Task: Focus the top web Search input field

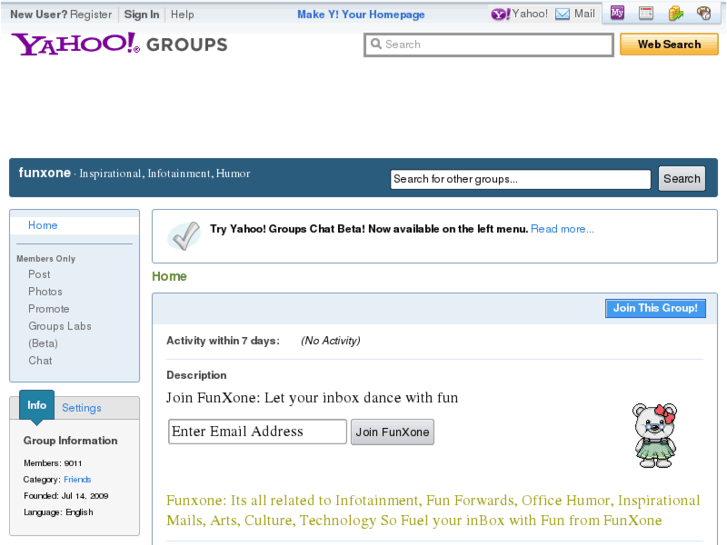Action: click(489, 45)
